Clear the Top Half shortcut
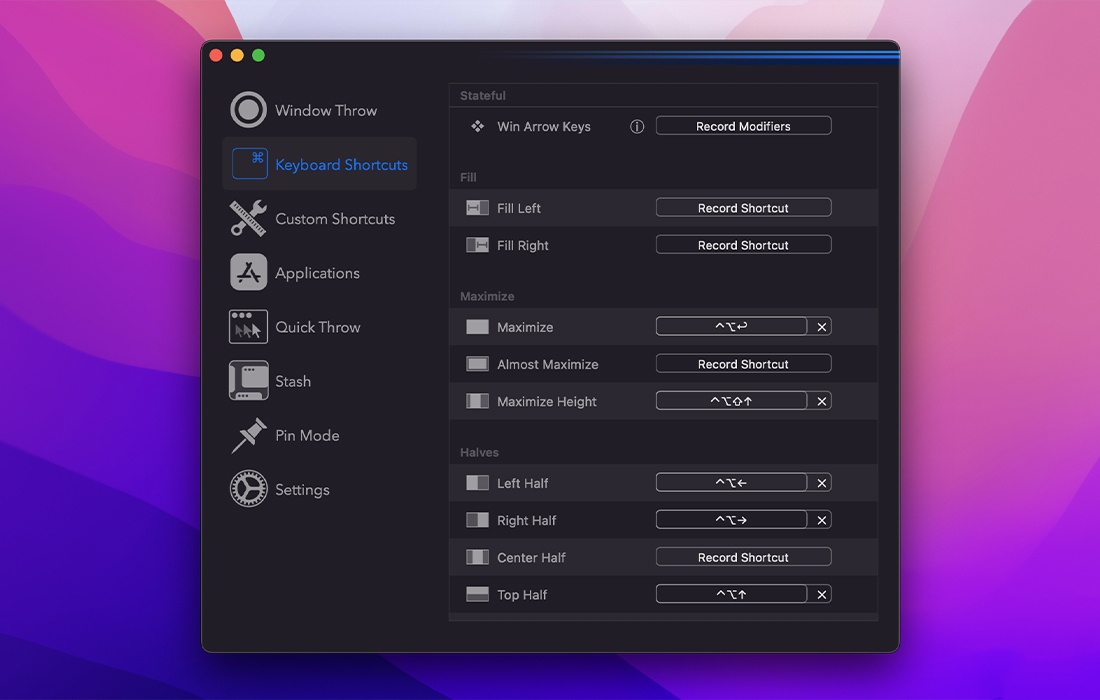The image size is (1100, 700). tap(821, 594)
